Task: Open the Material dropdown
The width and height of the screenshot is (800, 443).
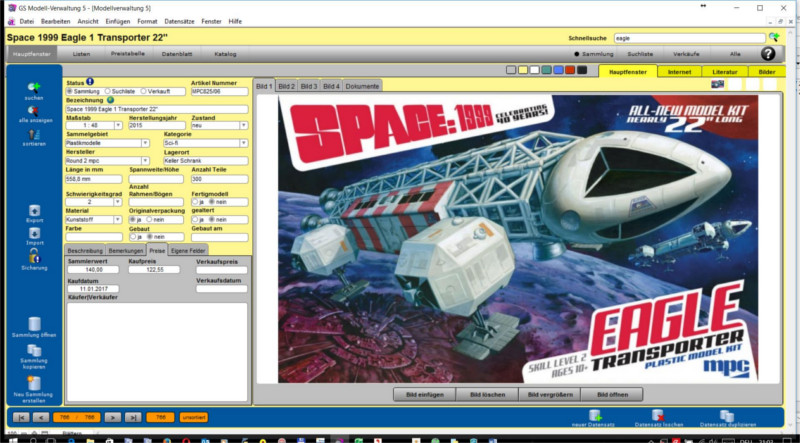Action: [118, 219]
